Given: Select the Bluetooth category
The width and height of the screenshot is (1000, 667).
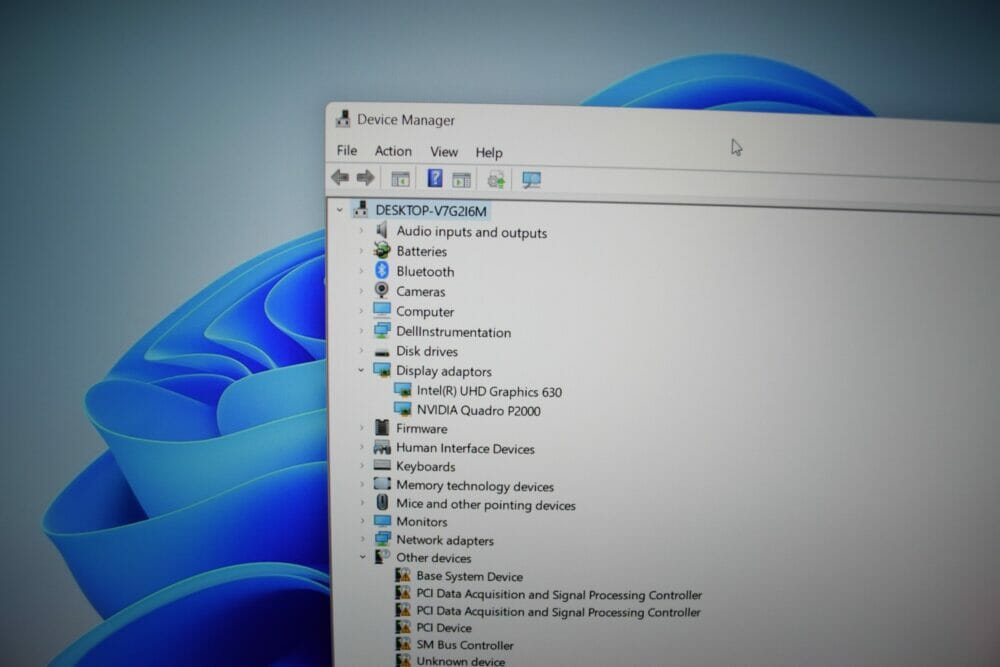Looking at the screenshot, I should (425, 272).
